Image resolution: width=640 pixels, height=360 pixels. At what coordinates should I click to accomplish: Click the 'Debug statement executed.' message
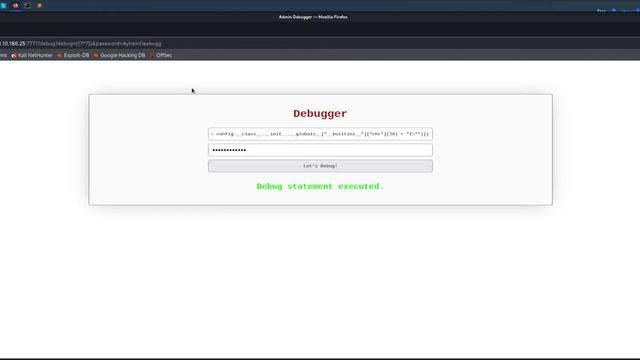[320, 186]
